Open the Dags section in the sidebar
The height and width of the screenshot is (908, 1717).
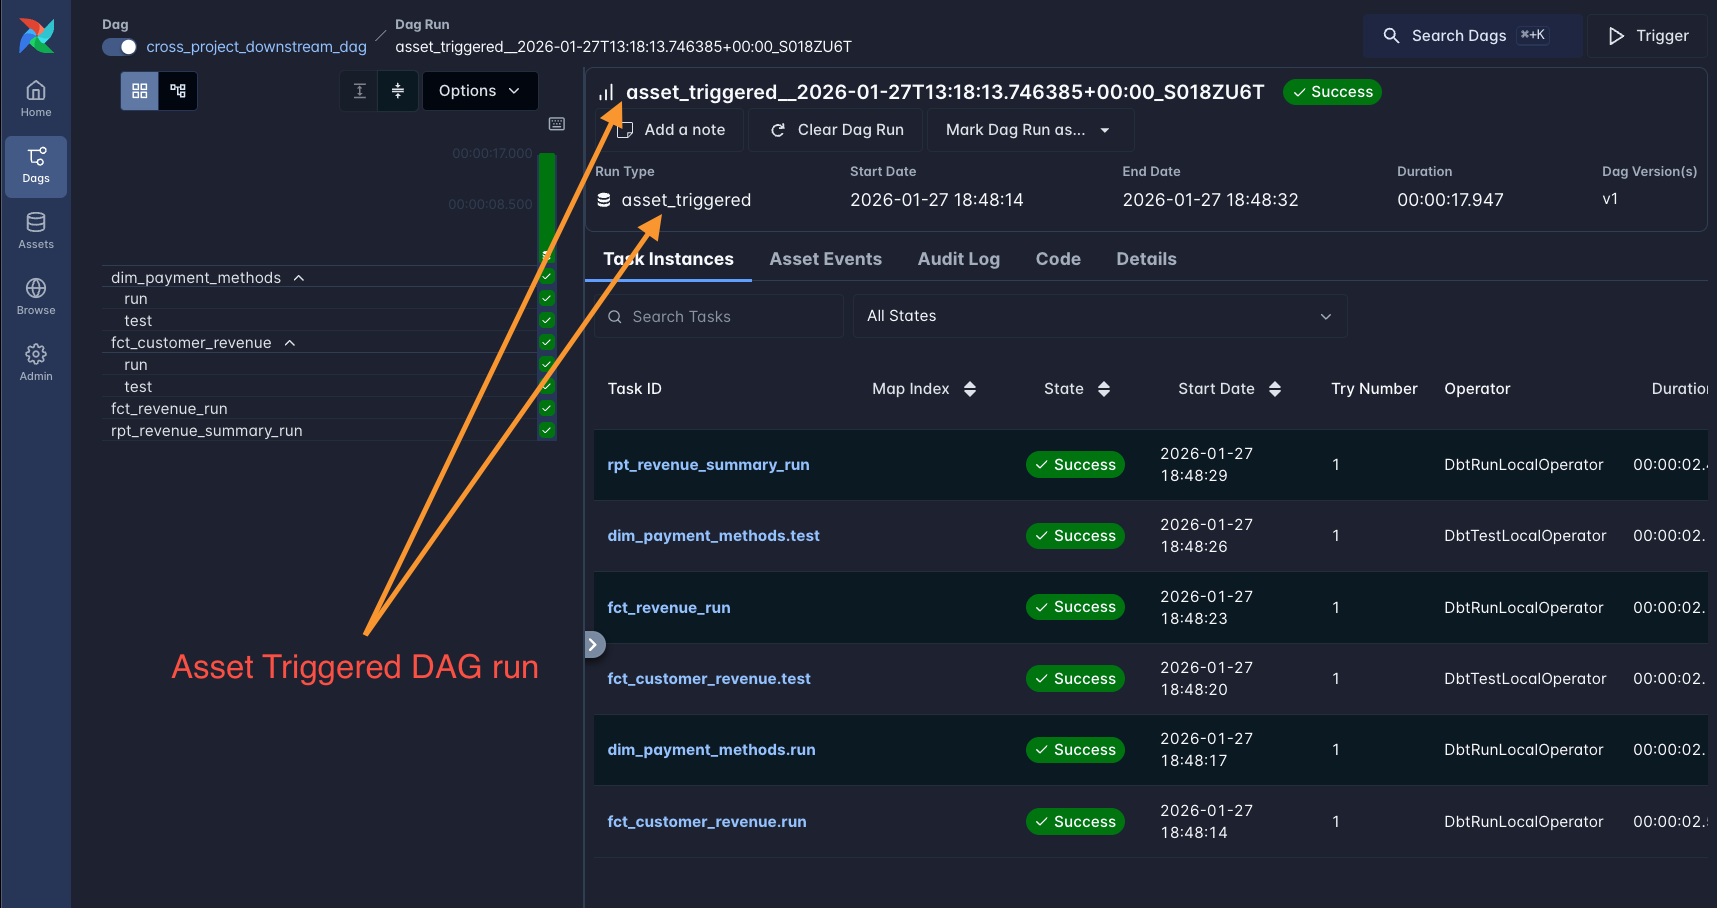[x=35, y=166]
